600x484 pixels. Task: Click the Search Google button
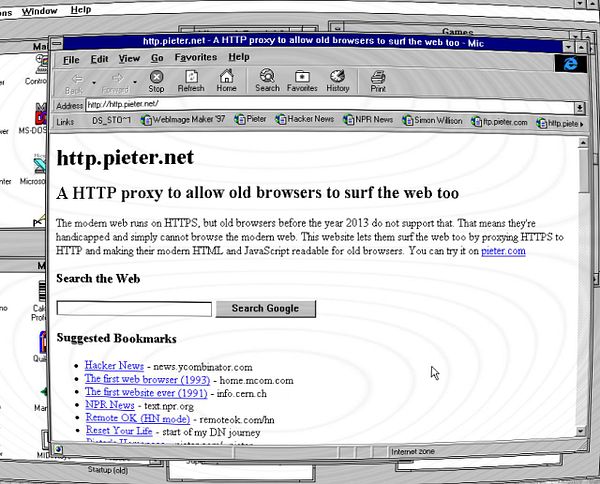(266, 309)
